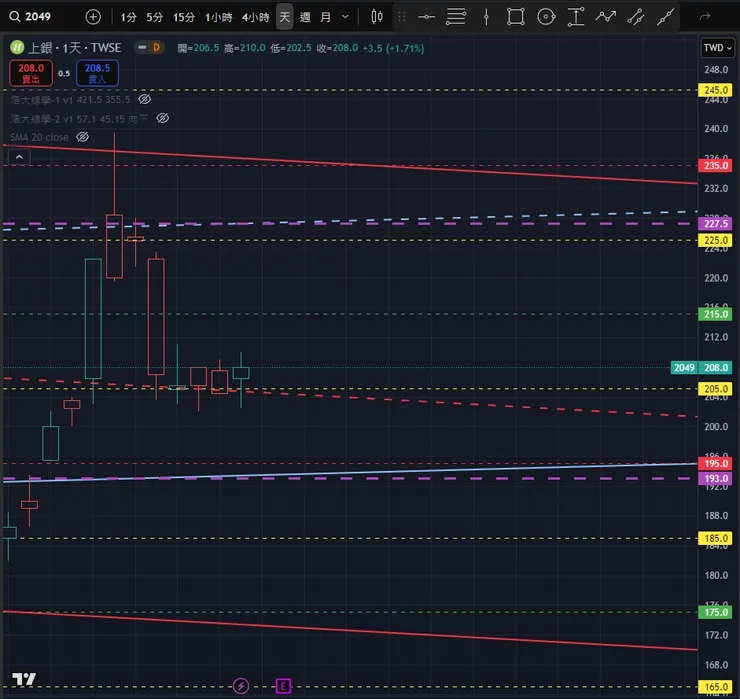Choose the 4小時 timeframe
This screenshot has width=740, height=699.
[255, 17]
